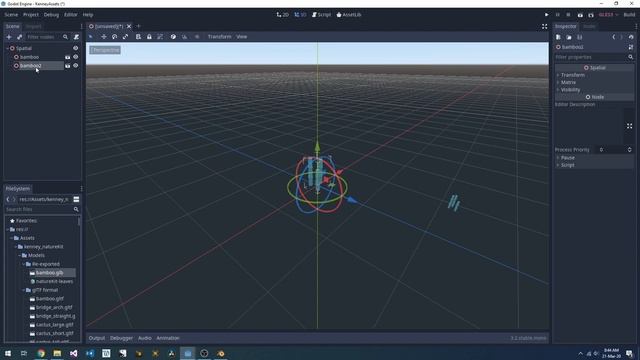Toggle Use Local Space tool
The width and height of the screenshot is (640, 360).
click(173, 37)
